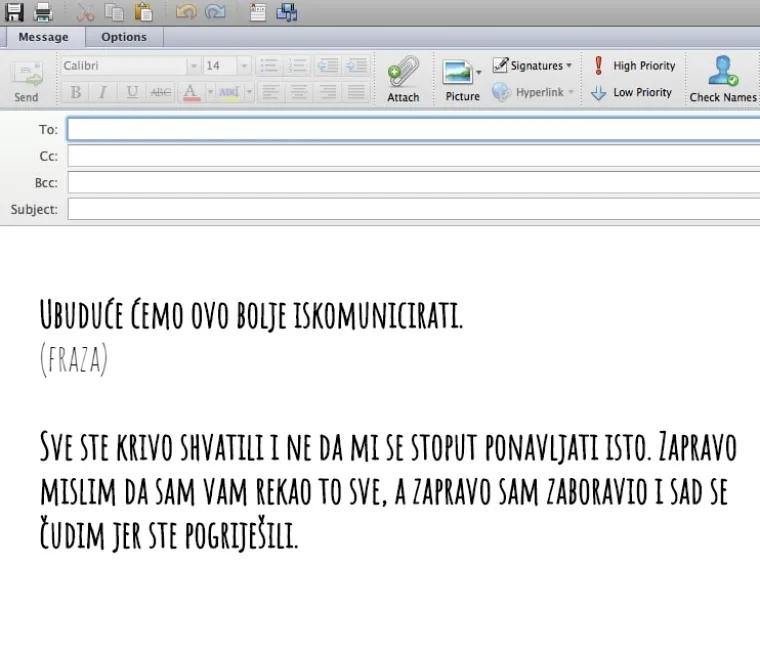The width and height of the screenshot is (760, 652).
Task: Click the Undo arrow icon
Action: (186, 12)
